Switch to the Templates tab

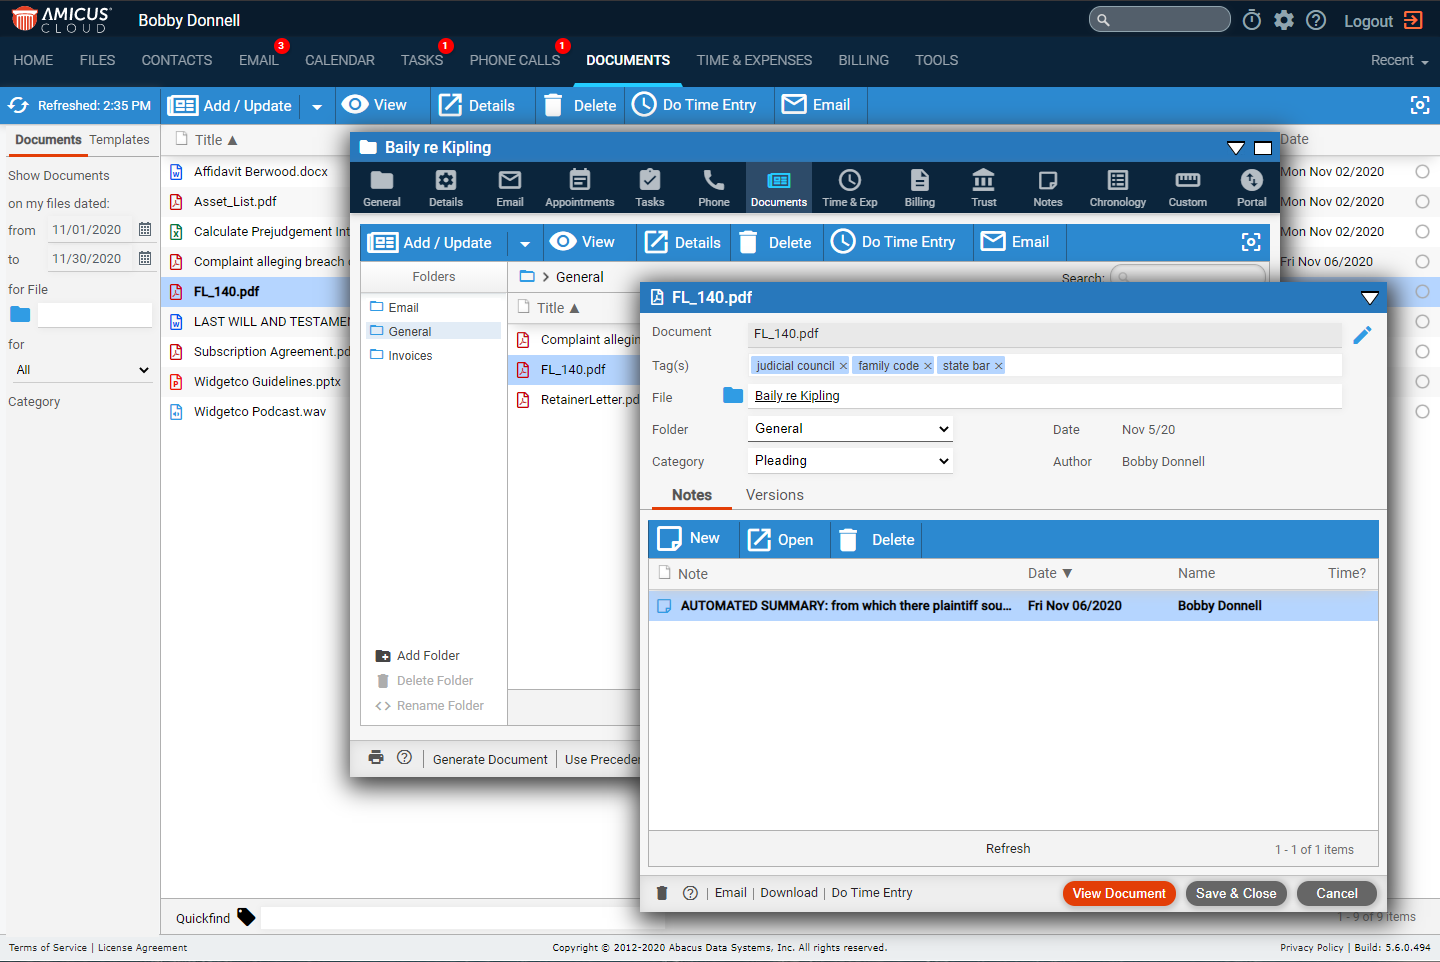tap(119, 140)
